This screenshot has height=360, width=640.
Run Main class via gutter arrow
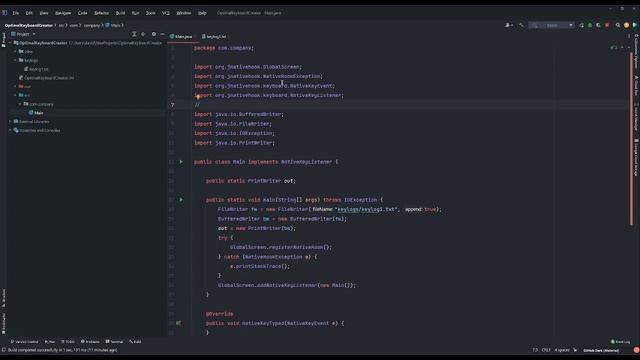click(x=181, y=162)
